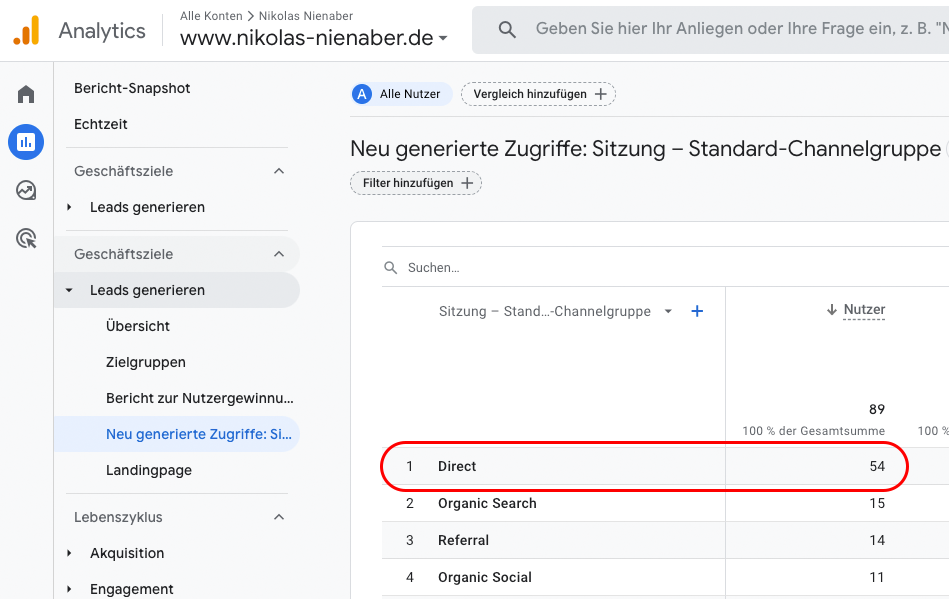Sort by the Nutzer column header

click(856, 310)
